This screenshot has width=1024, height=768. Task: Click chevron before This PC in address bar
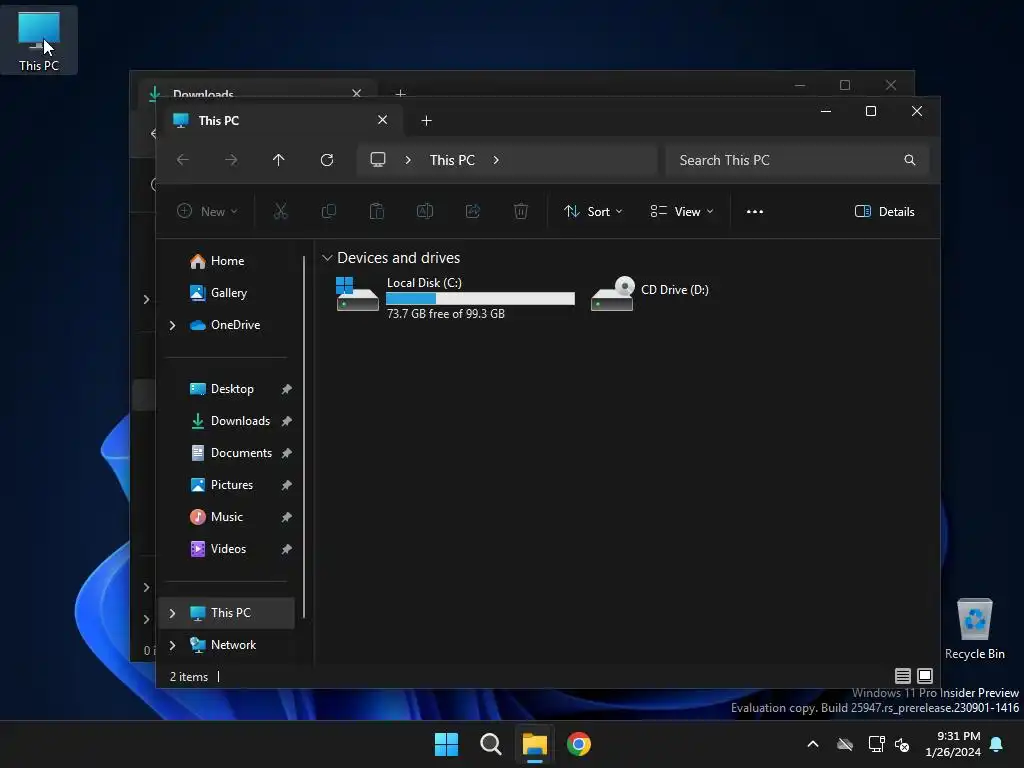click(x=408, y=160)
